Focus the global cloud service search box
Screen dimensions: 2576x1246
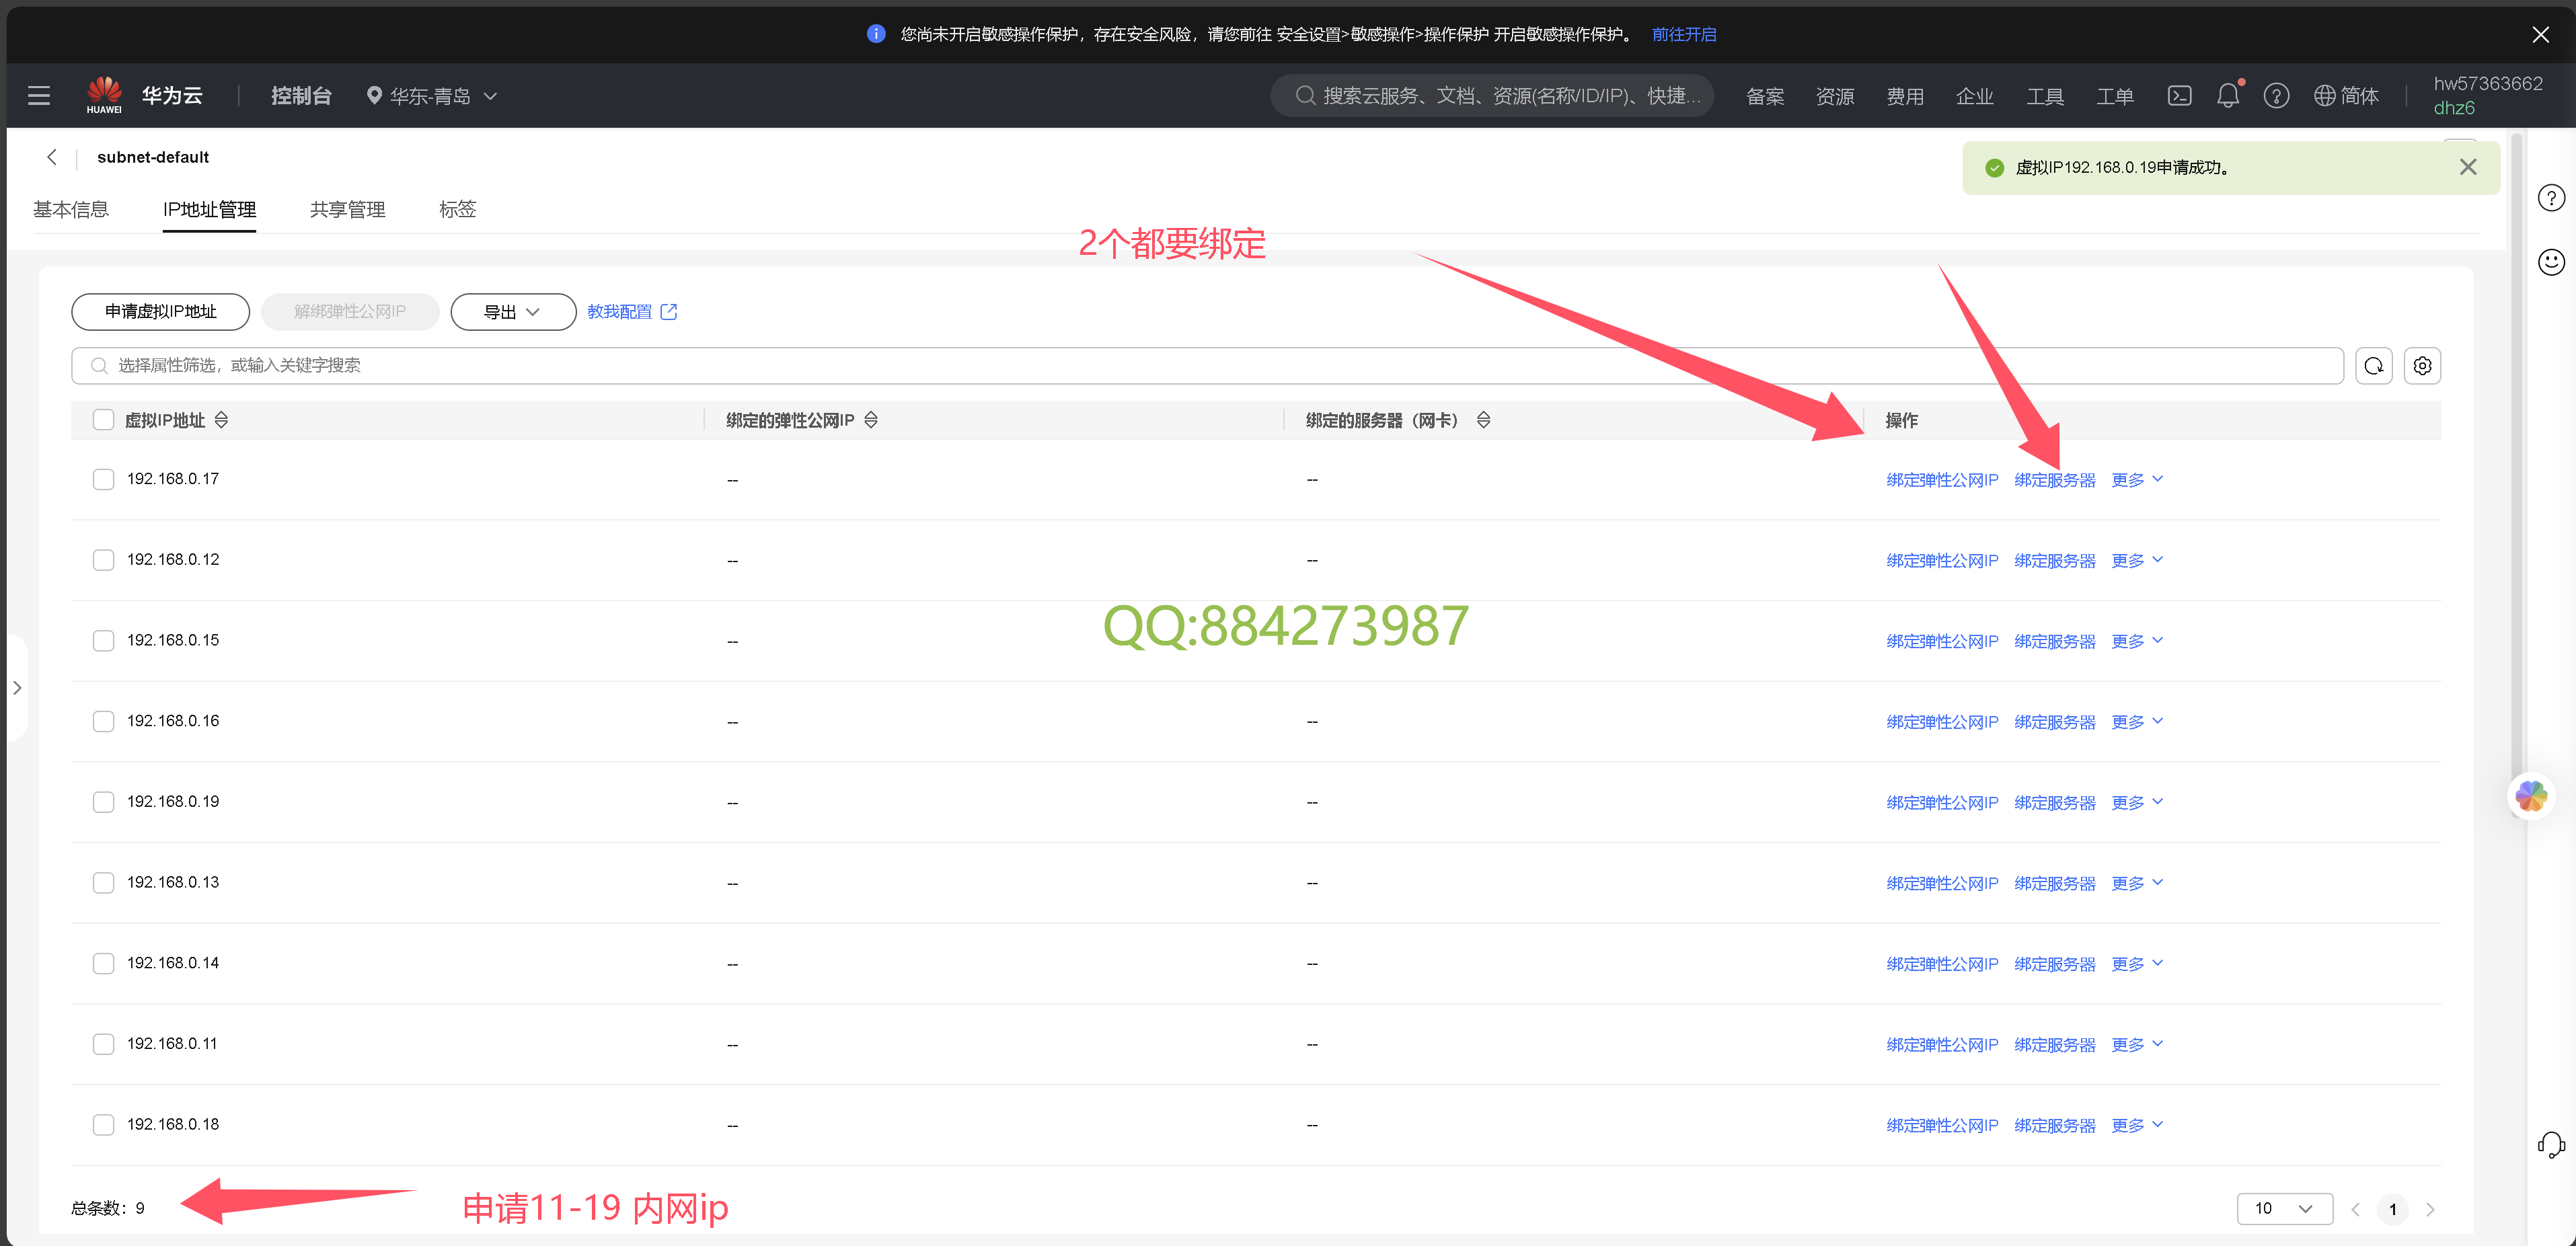(x=1492, y=96)
